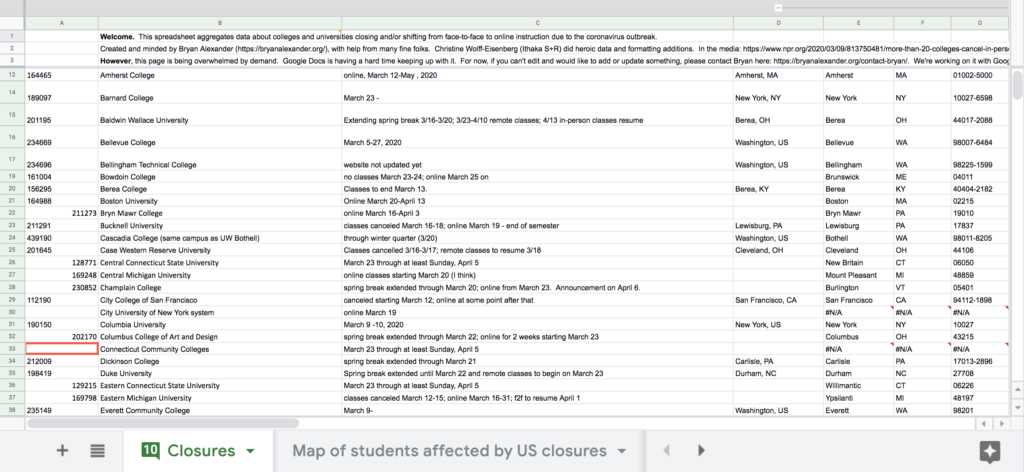
Task: Select the 202170 ID cell
Action: tap(61, 337)
